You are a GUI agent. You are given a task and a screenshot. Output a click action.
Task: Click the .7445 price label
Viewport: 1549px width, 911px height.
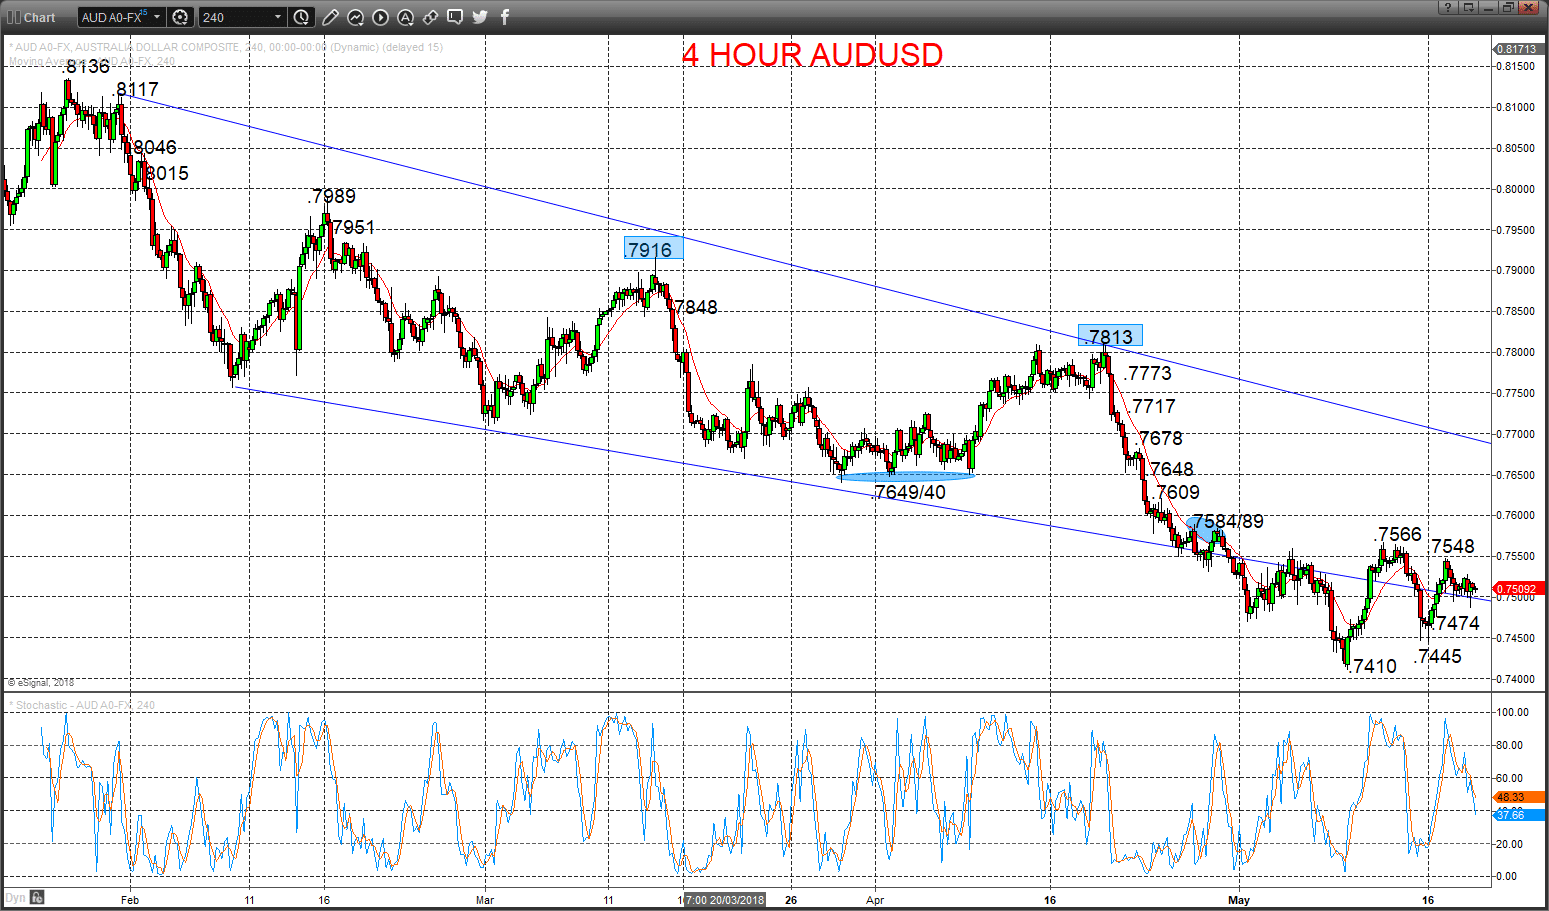[1438, 656]
